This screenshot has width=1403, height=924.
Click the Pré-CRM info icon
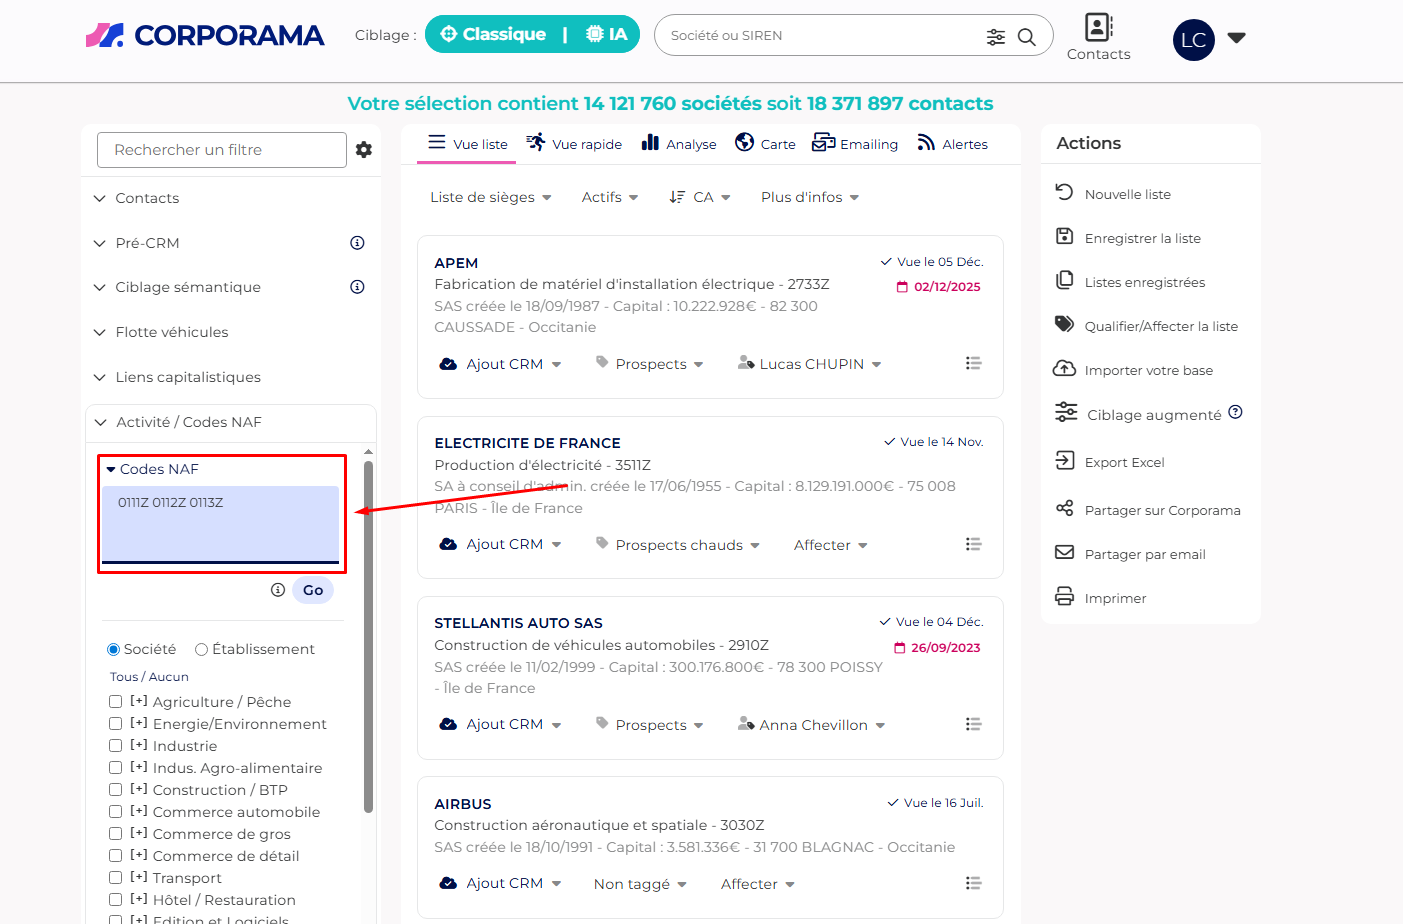click(x=357, y=243)
